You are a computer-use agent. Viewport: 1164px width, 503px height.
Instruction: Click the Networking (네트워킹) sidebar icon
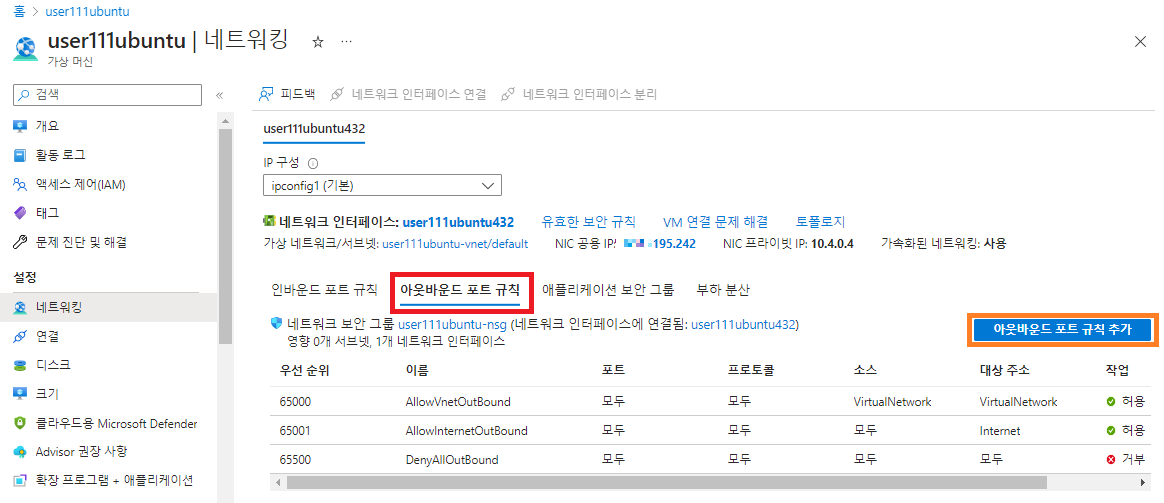(20, 308)
